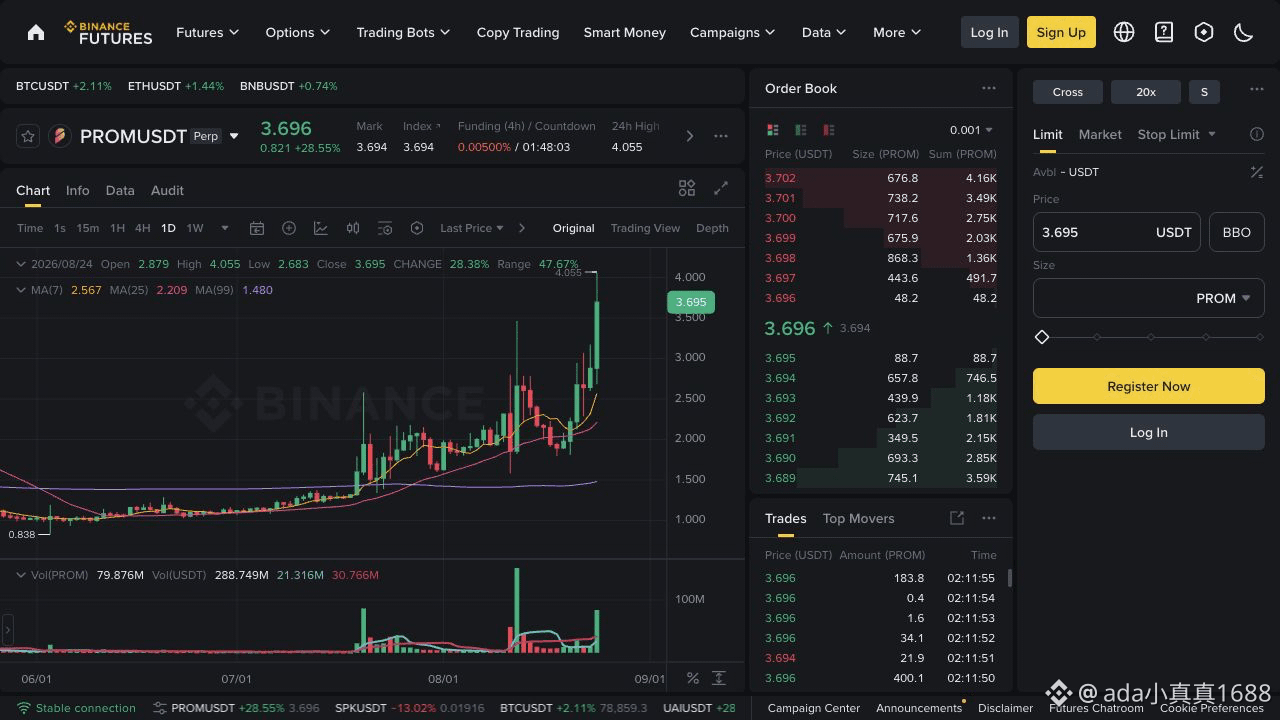Screen dimensions: 1280x720
Task: Switch chart to Trading View
Action: click(645, 228)
